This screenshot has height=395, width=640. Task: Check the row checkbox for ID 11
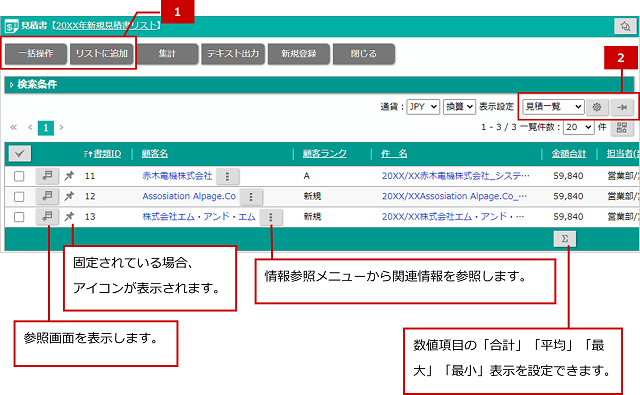(x=19, y=176)
